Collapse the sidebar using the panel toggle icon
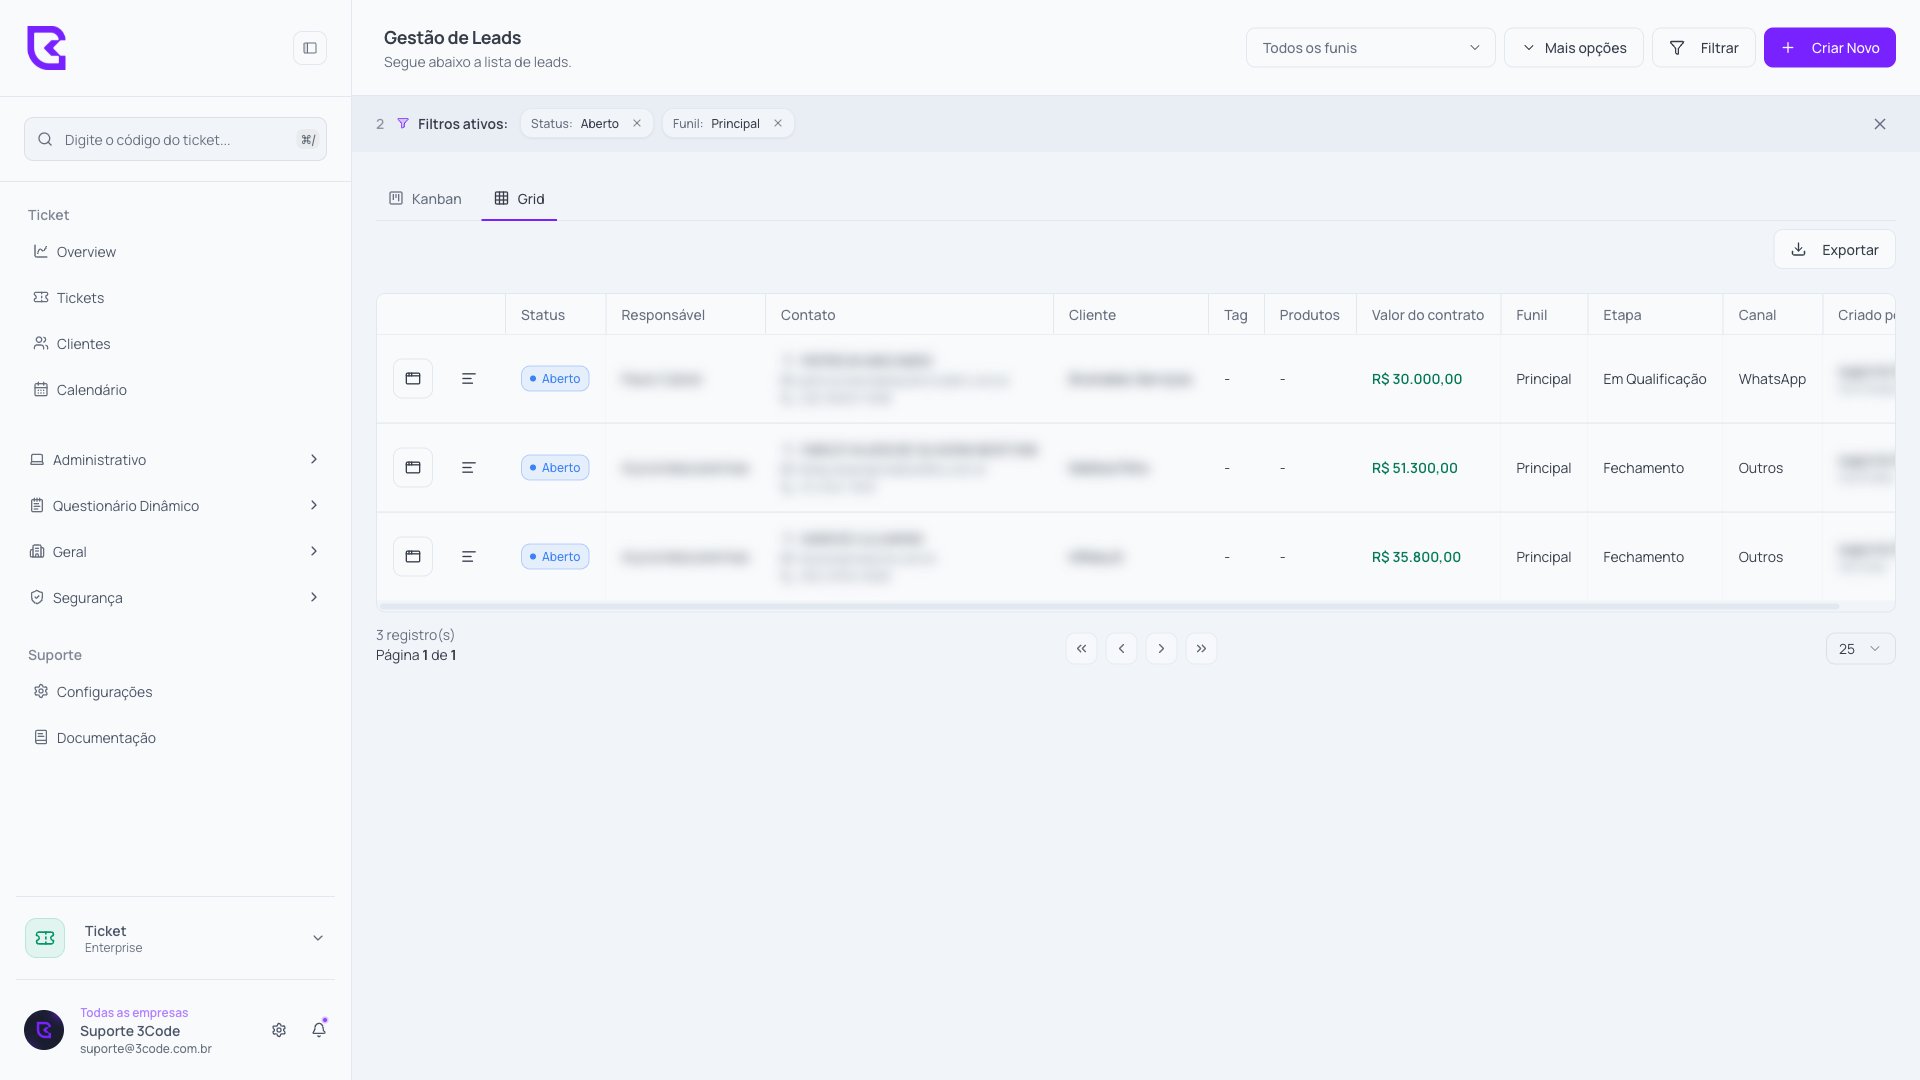Viewport: 1920px width, 1080px height. click(310, 48)
